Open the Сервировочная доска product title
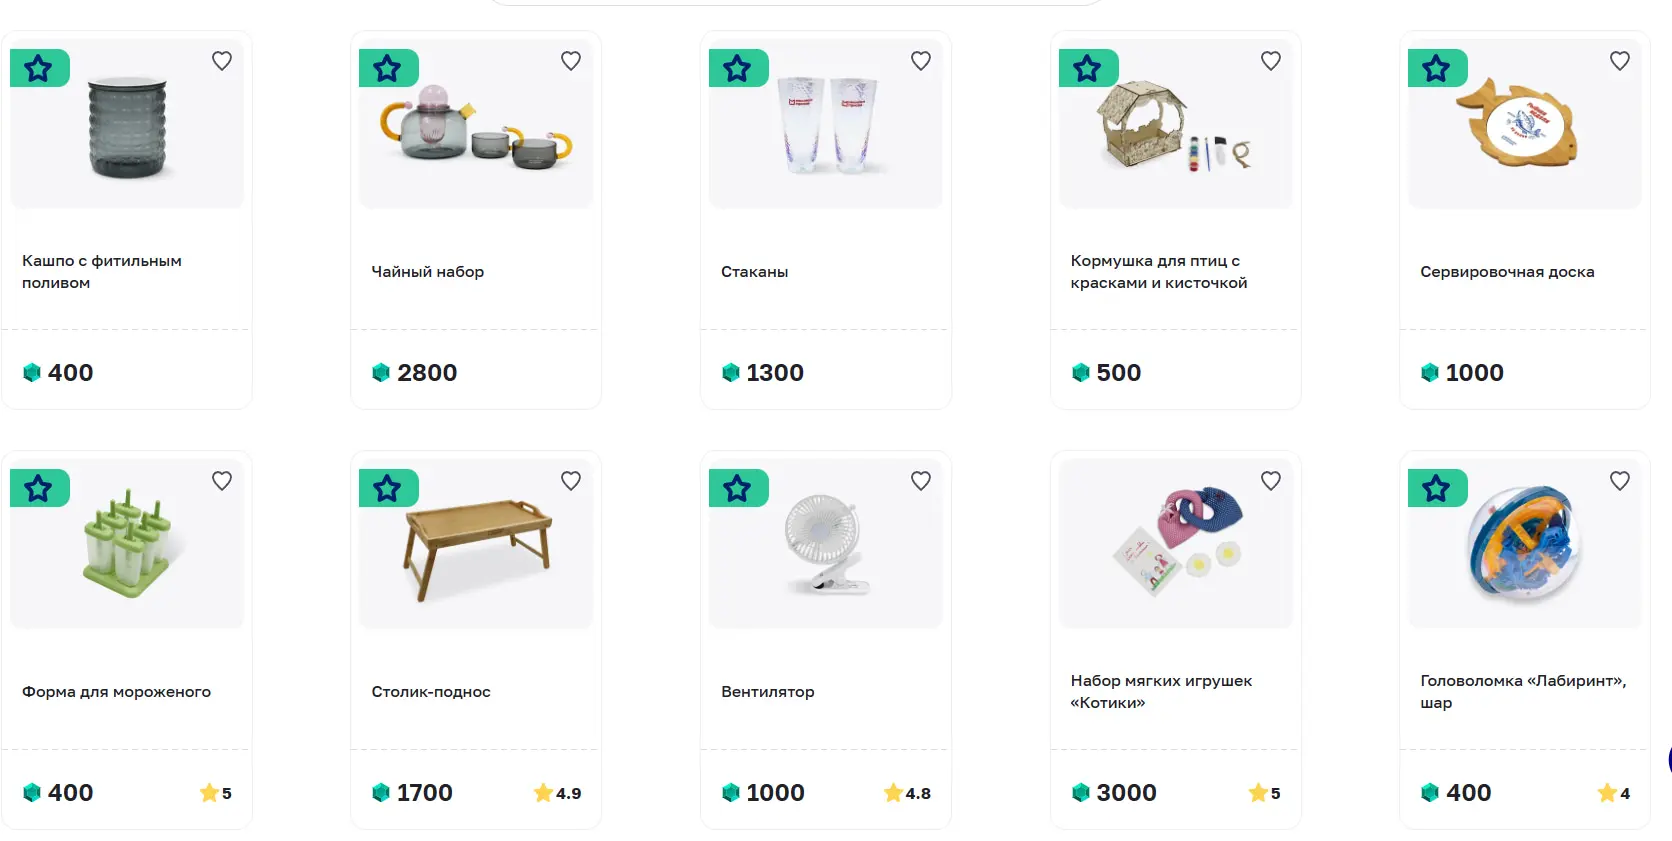 (1507, 272)
